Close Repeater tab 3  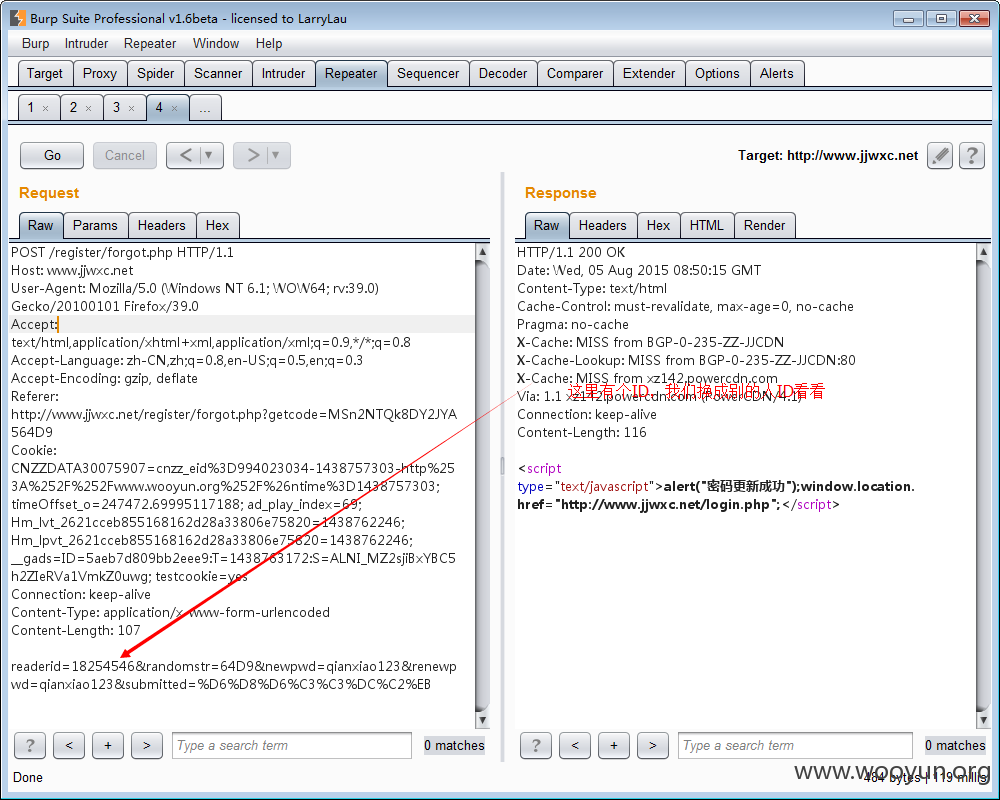click(131, 108)
